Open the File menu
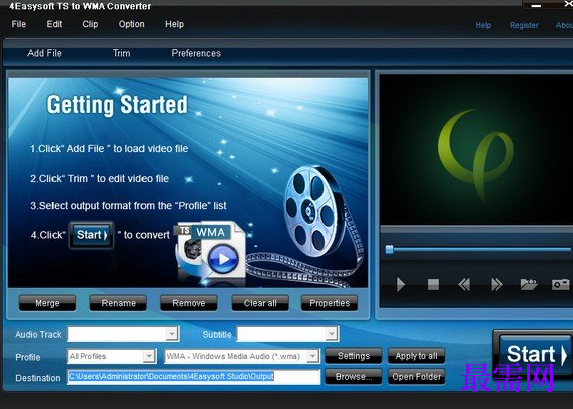Image resolution: width=573 pixels, height=409 pixels. (19, 24)
